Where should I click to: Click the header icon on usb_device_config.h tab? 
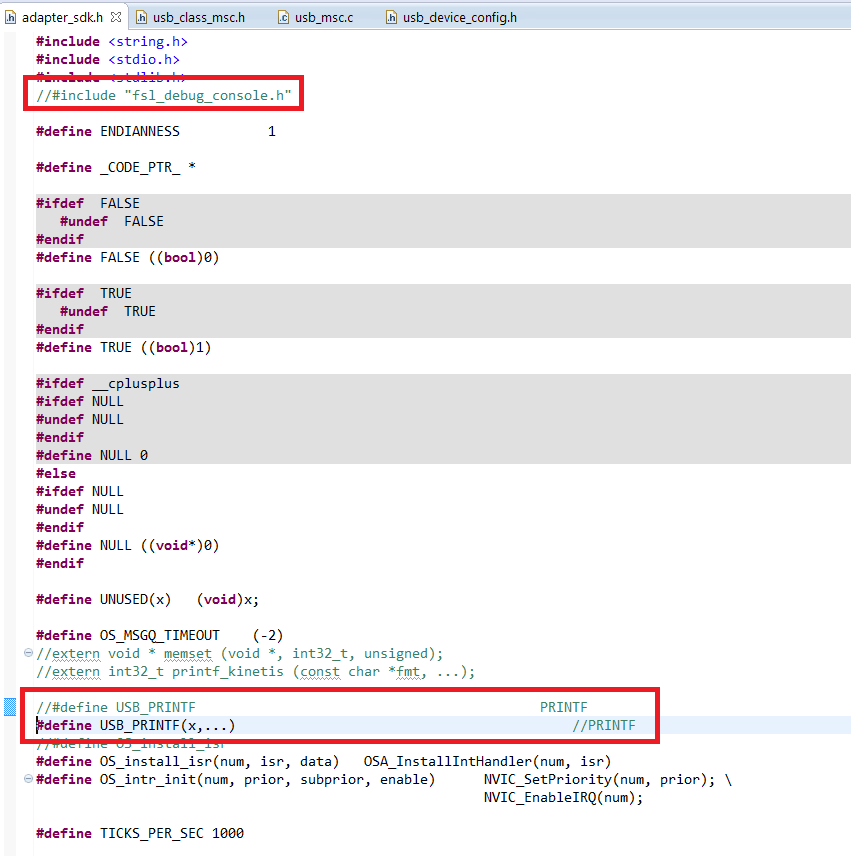tap(391, 17)
